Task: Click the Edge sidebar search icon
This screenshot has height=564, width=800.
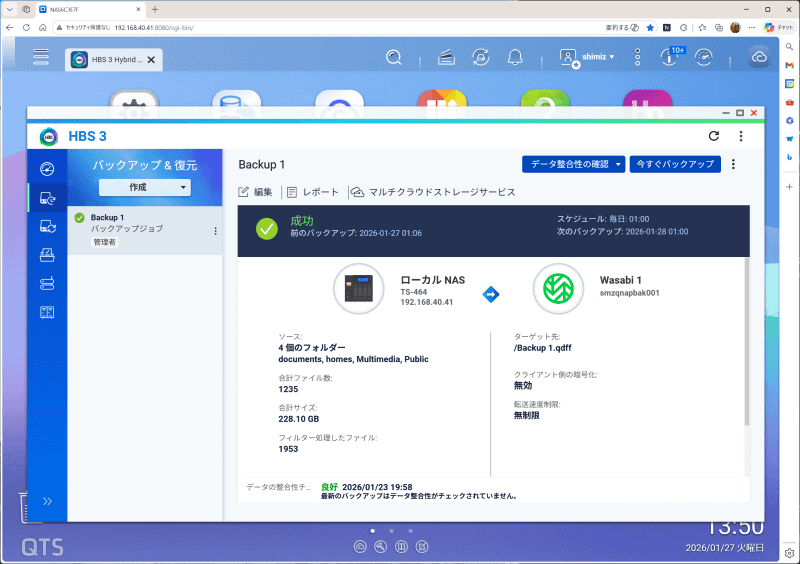Action: point(789,46)
